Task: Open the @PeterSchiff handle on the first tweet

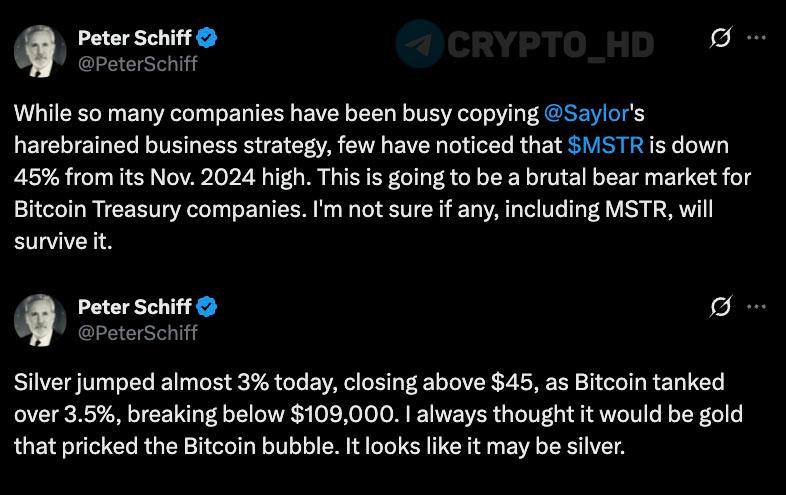Action: 138,65
